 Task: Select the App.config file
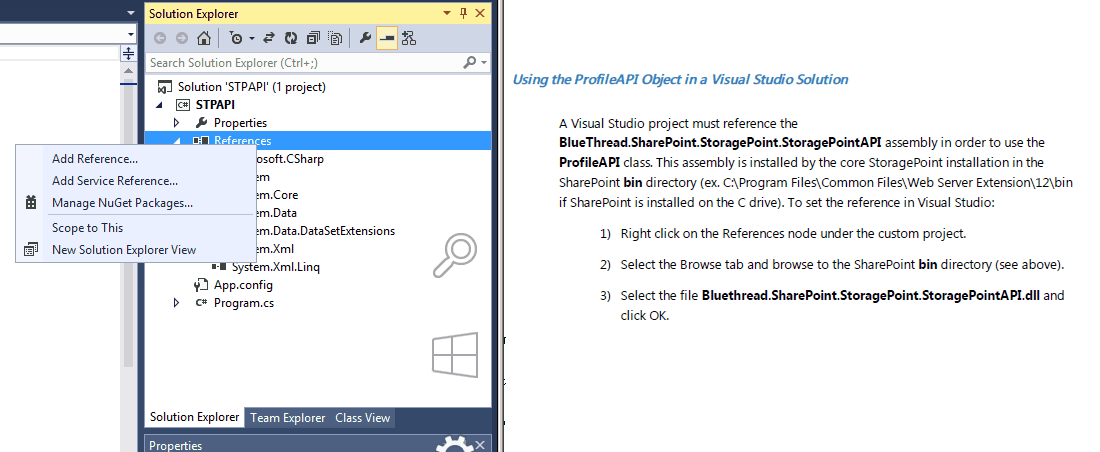243,285
